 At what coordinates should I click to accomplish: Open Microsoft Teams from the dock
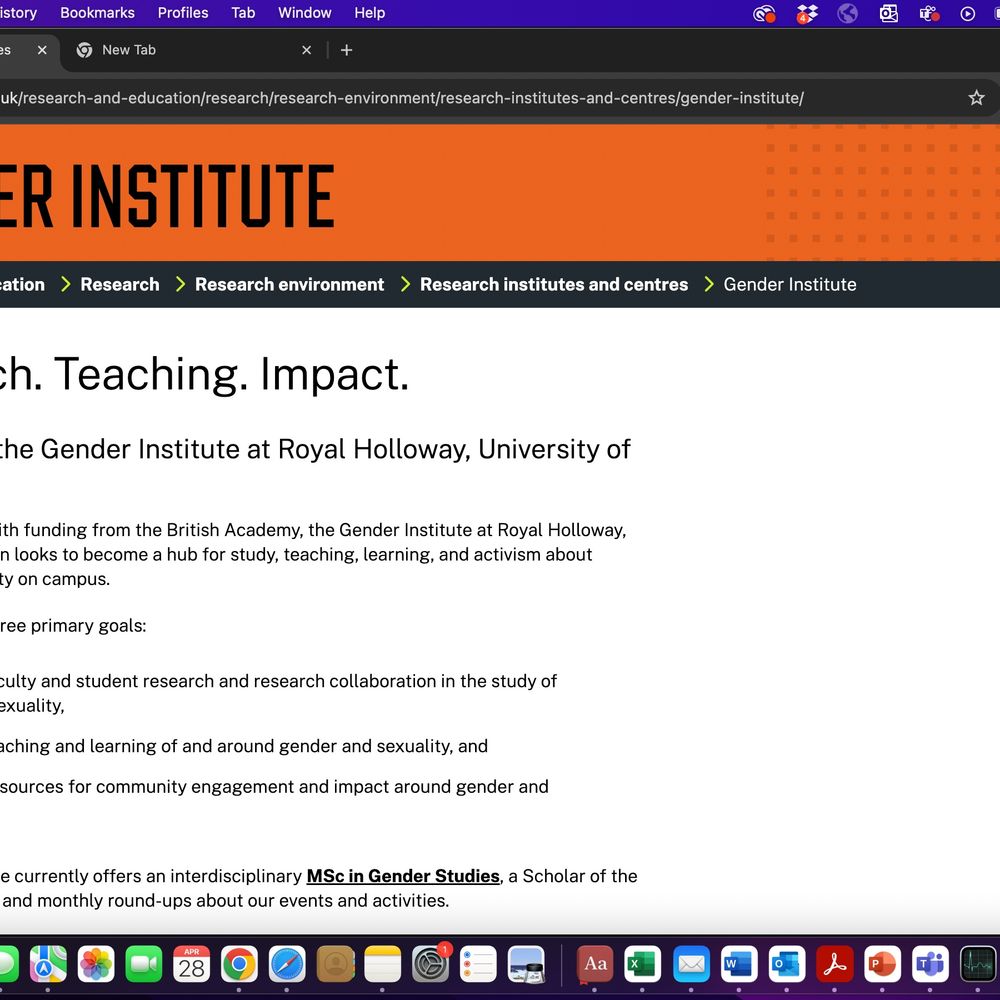[x=930, y=964]
